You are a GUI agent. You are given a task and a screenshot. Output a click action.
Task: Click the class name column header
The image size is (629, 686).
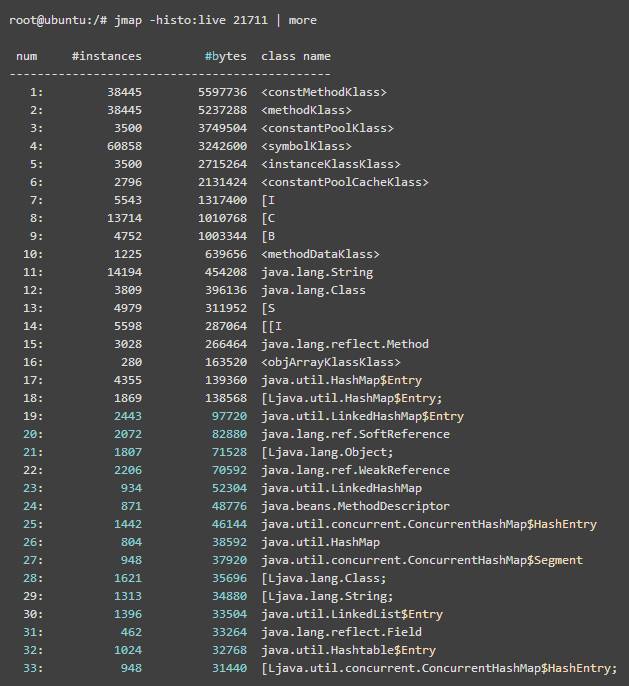click(x=296, y=56)
